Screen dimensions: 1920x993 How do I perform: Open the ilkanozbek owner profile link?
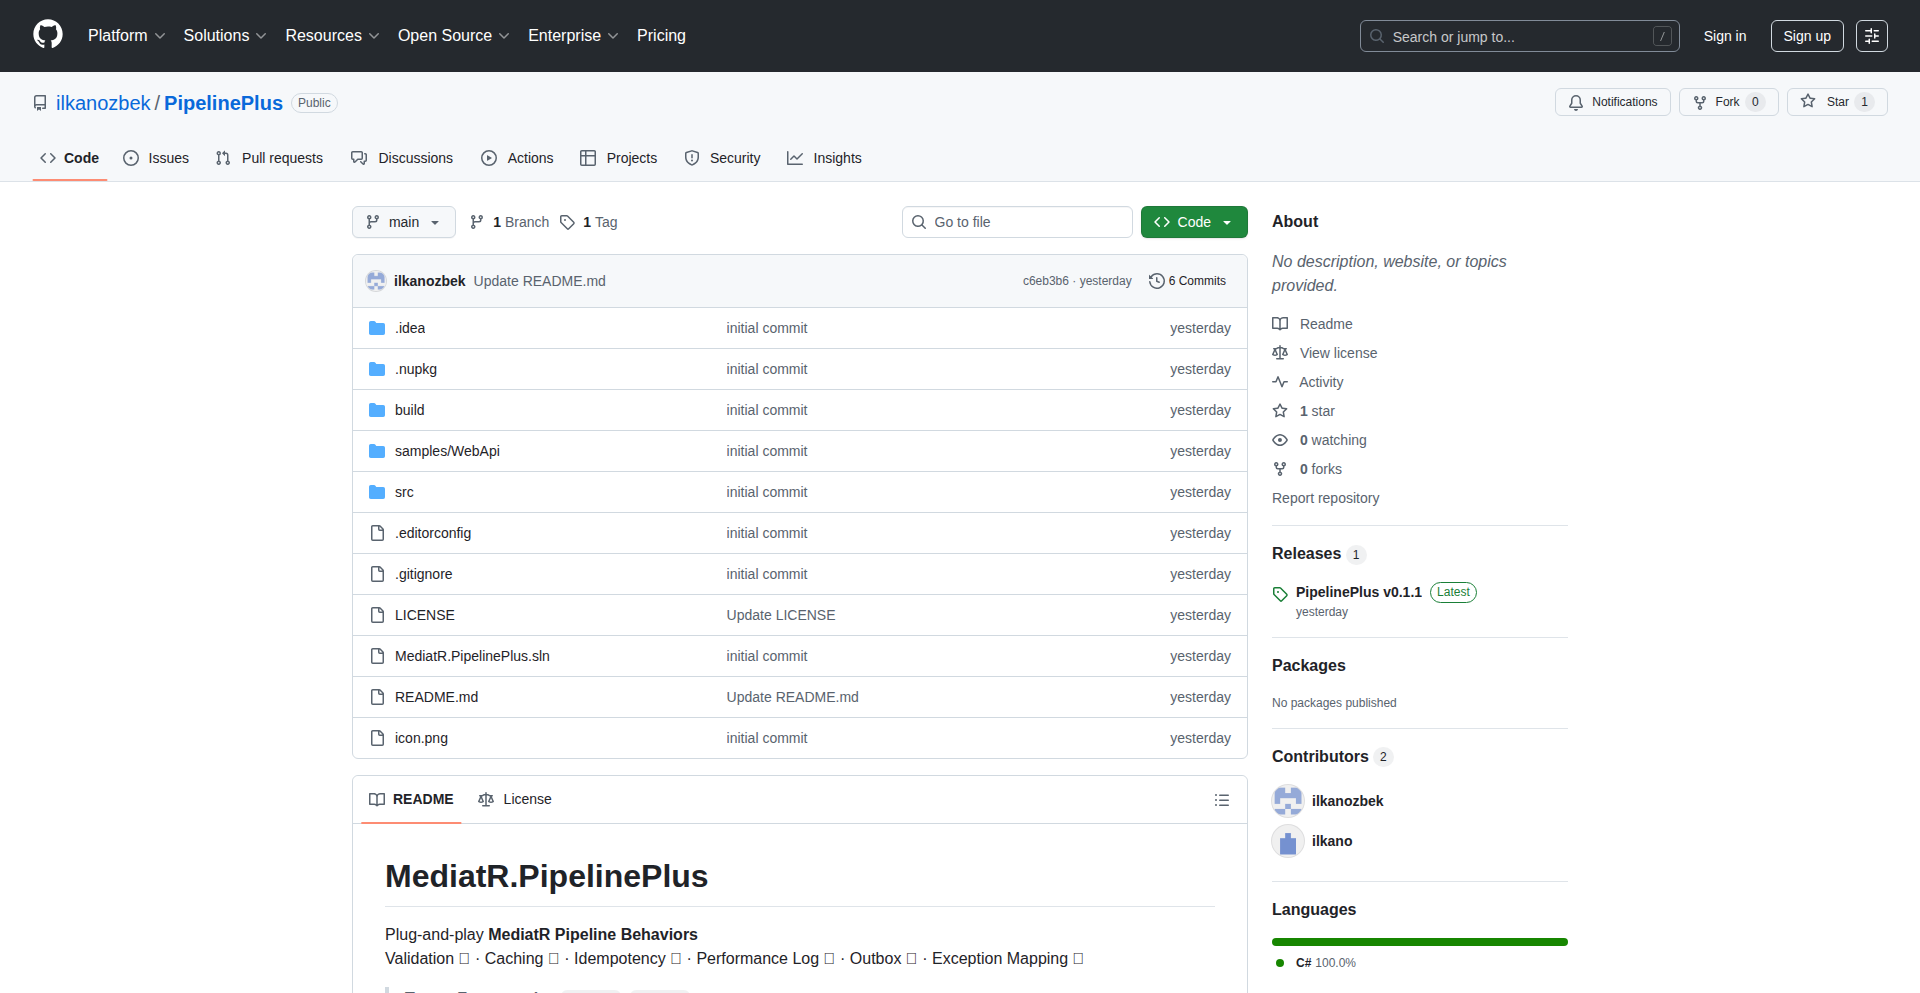pyautogui.click(x=103, y=103)
